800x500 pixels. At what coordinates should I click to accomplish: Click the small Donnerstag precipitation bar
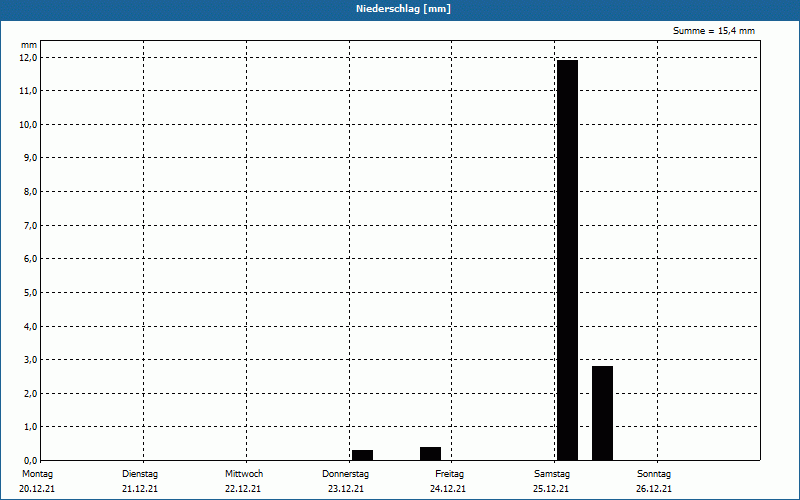362,455
